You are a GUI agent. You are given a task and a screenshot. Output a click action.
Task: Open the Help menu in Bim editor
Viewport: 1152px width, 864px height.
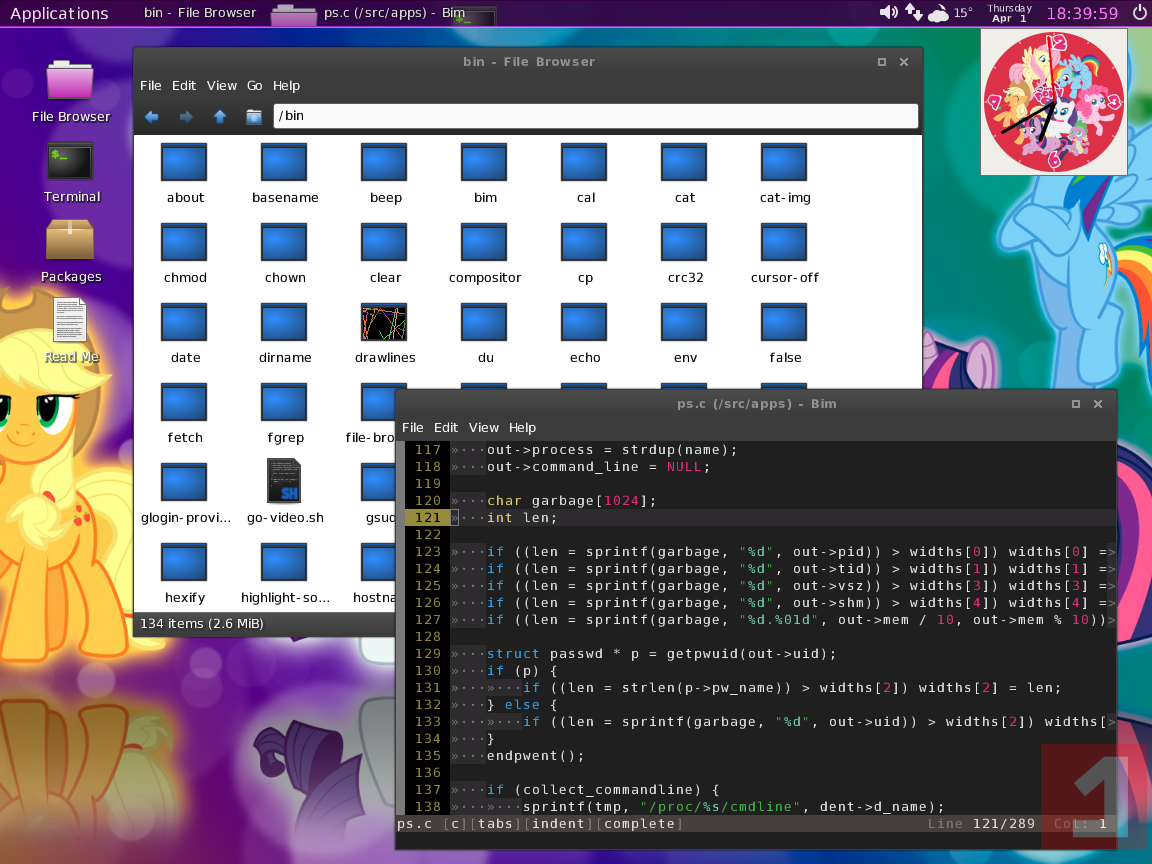(522, 428)
